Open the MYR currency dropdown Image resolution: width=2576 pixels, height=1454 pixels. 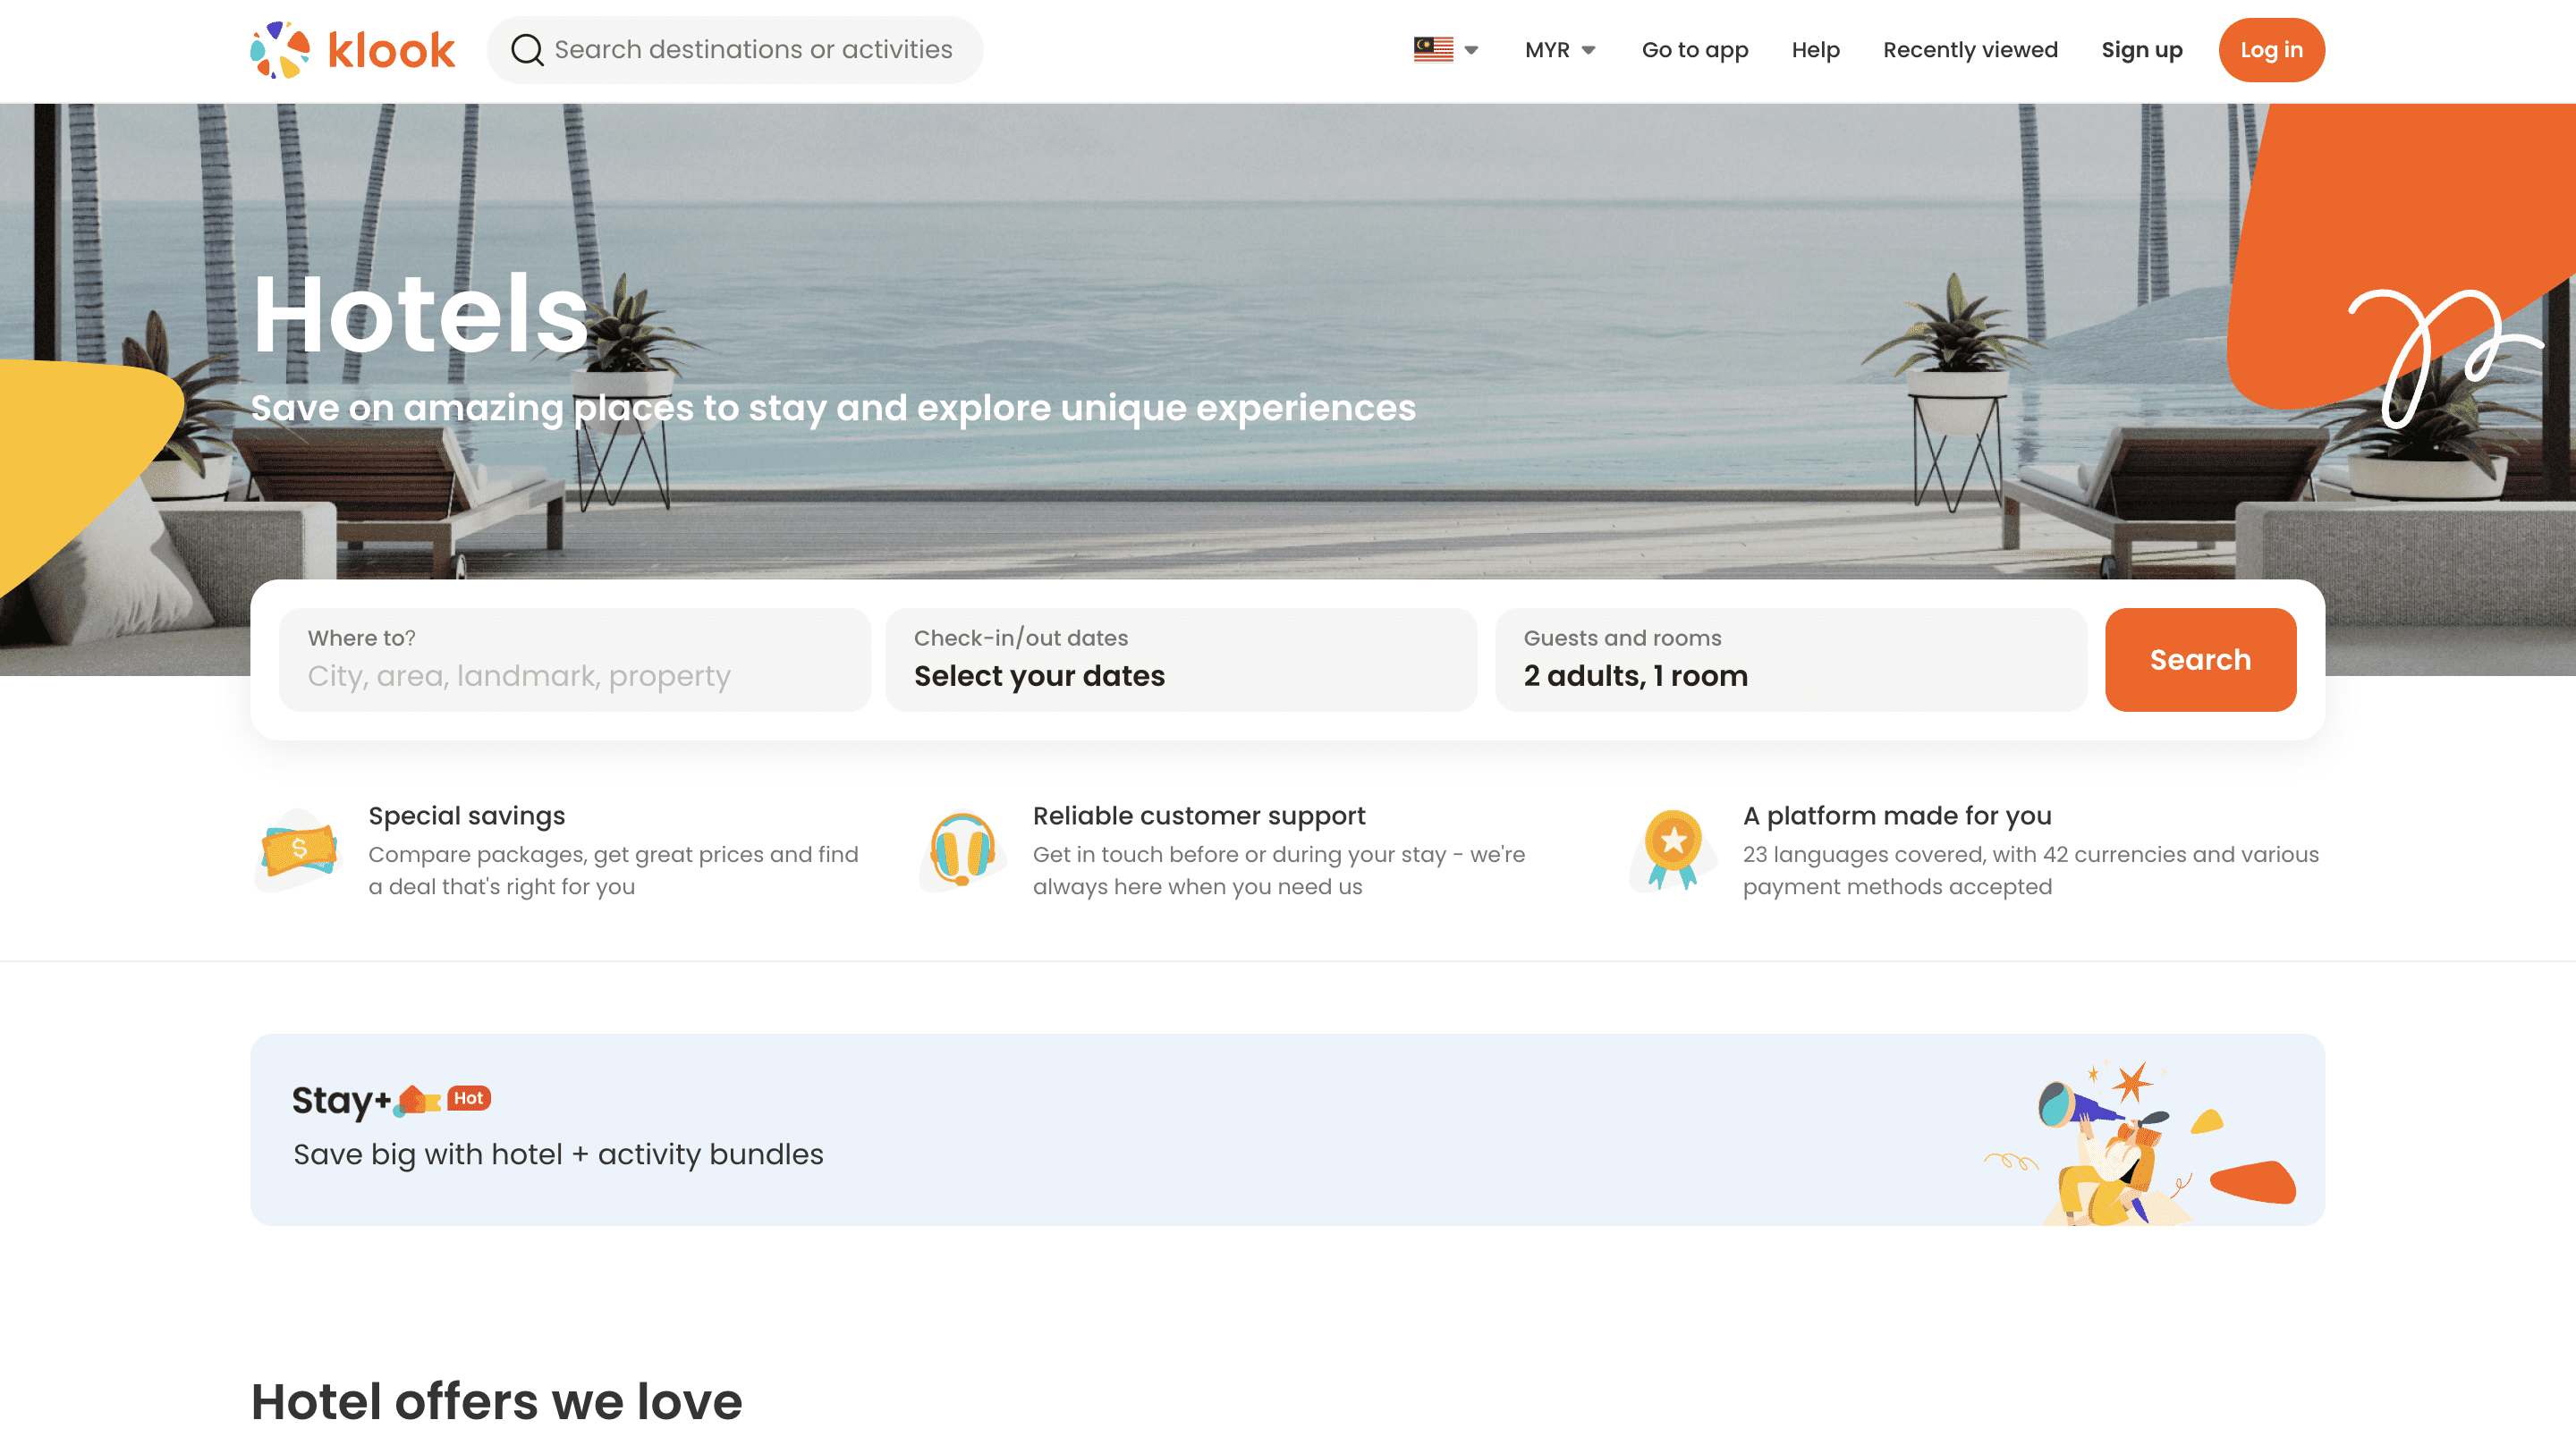click(1557, 49)
